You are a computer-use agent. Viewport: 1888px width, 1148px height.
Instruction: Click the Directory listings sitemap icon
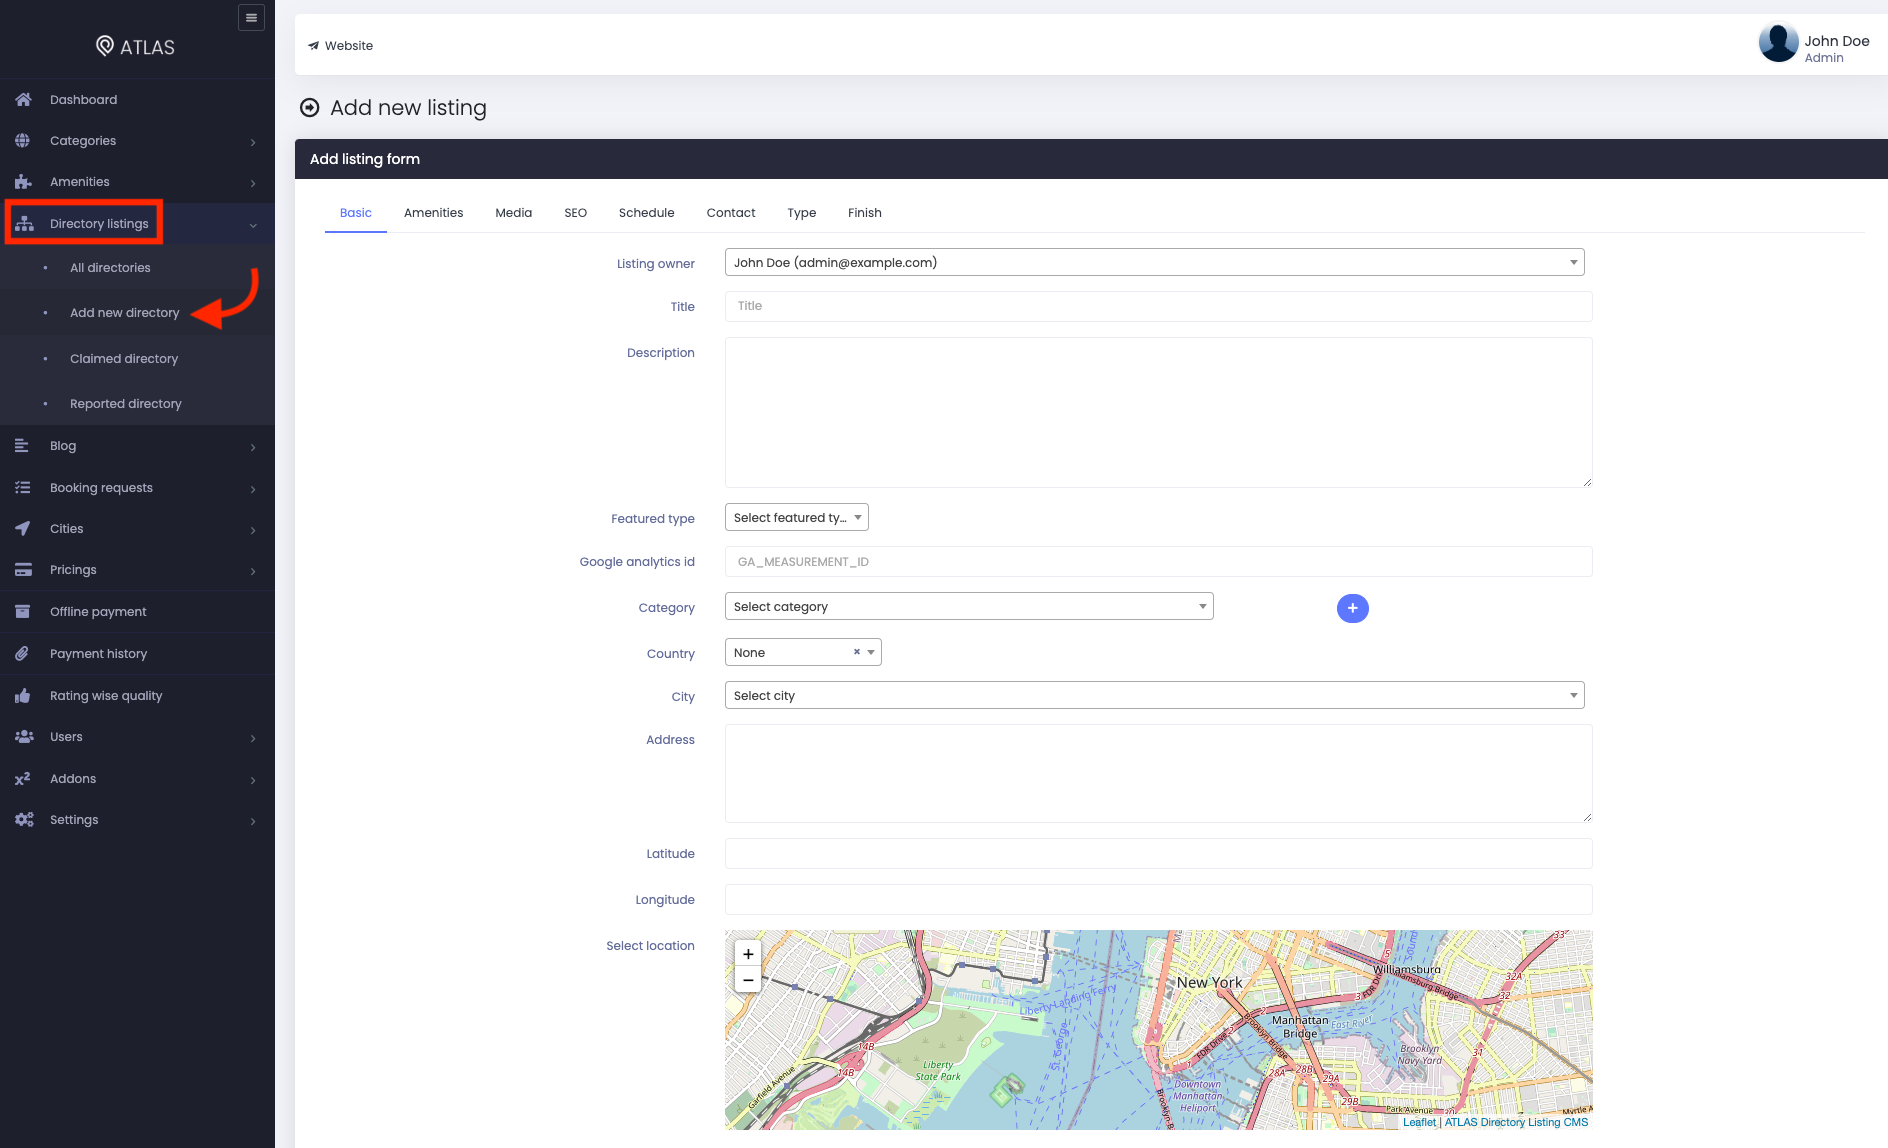(24, 223)
